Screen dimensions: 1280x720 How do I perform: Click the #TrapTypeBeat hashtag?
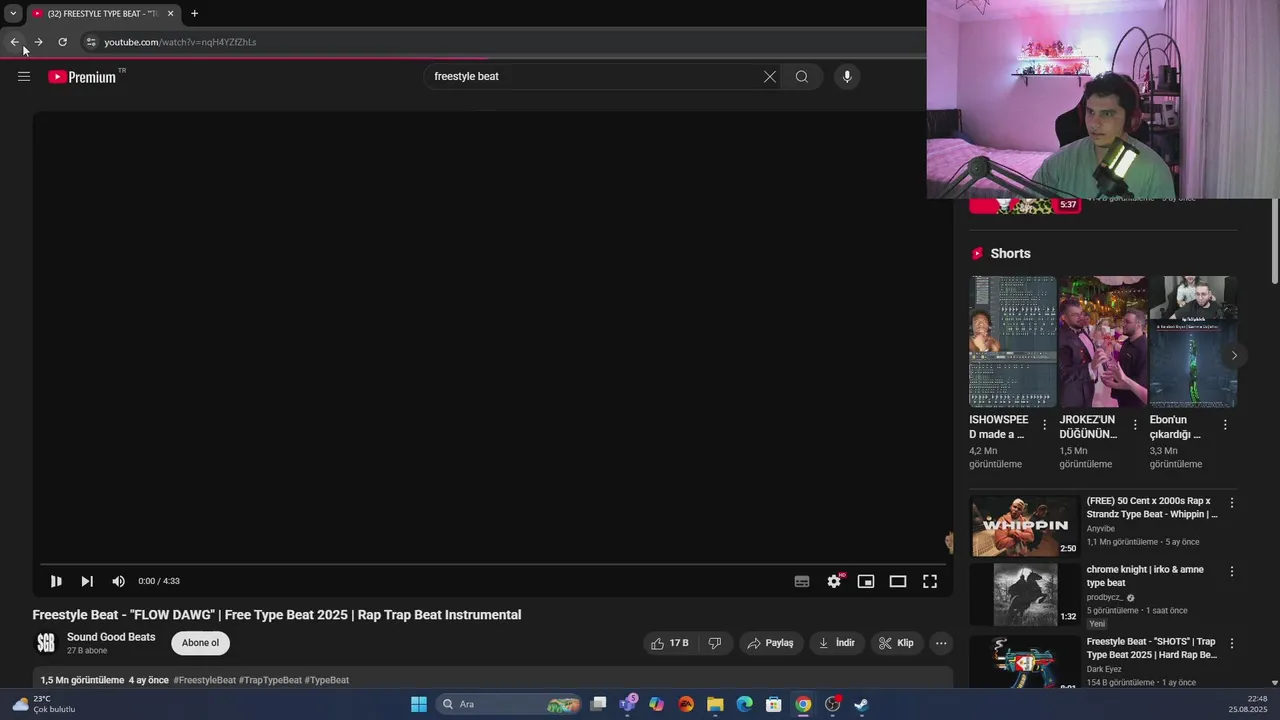click(x=270, y=680)
